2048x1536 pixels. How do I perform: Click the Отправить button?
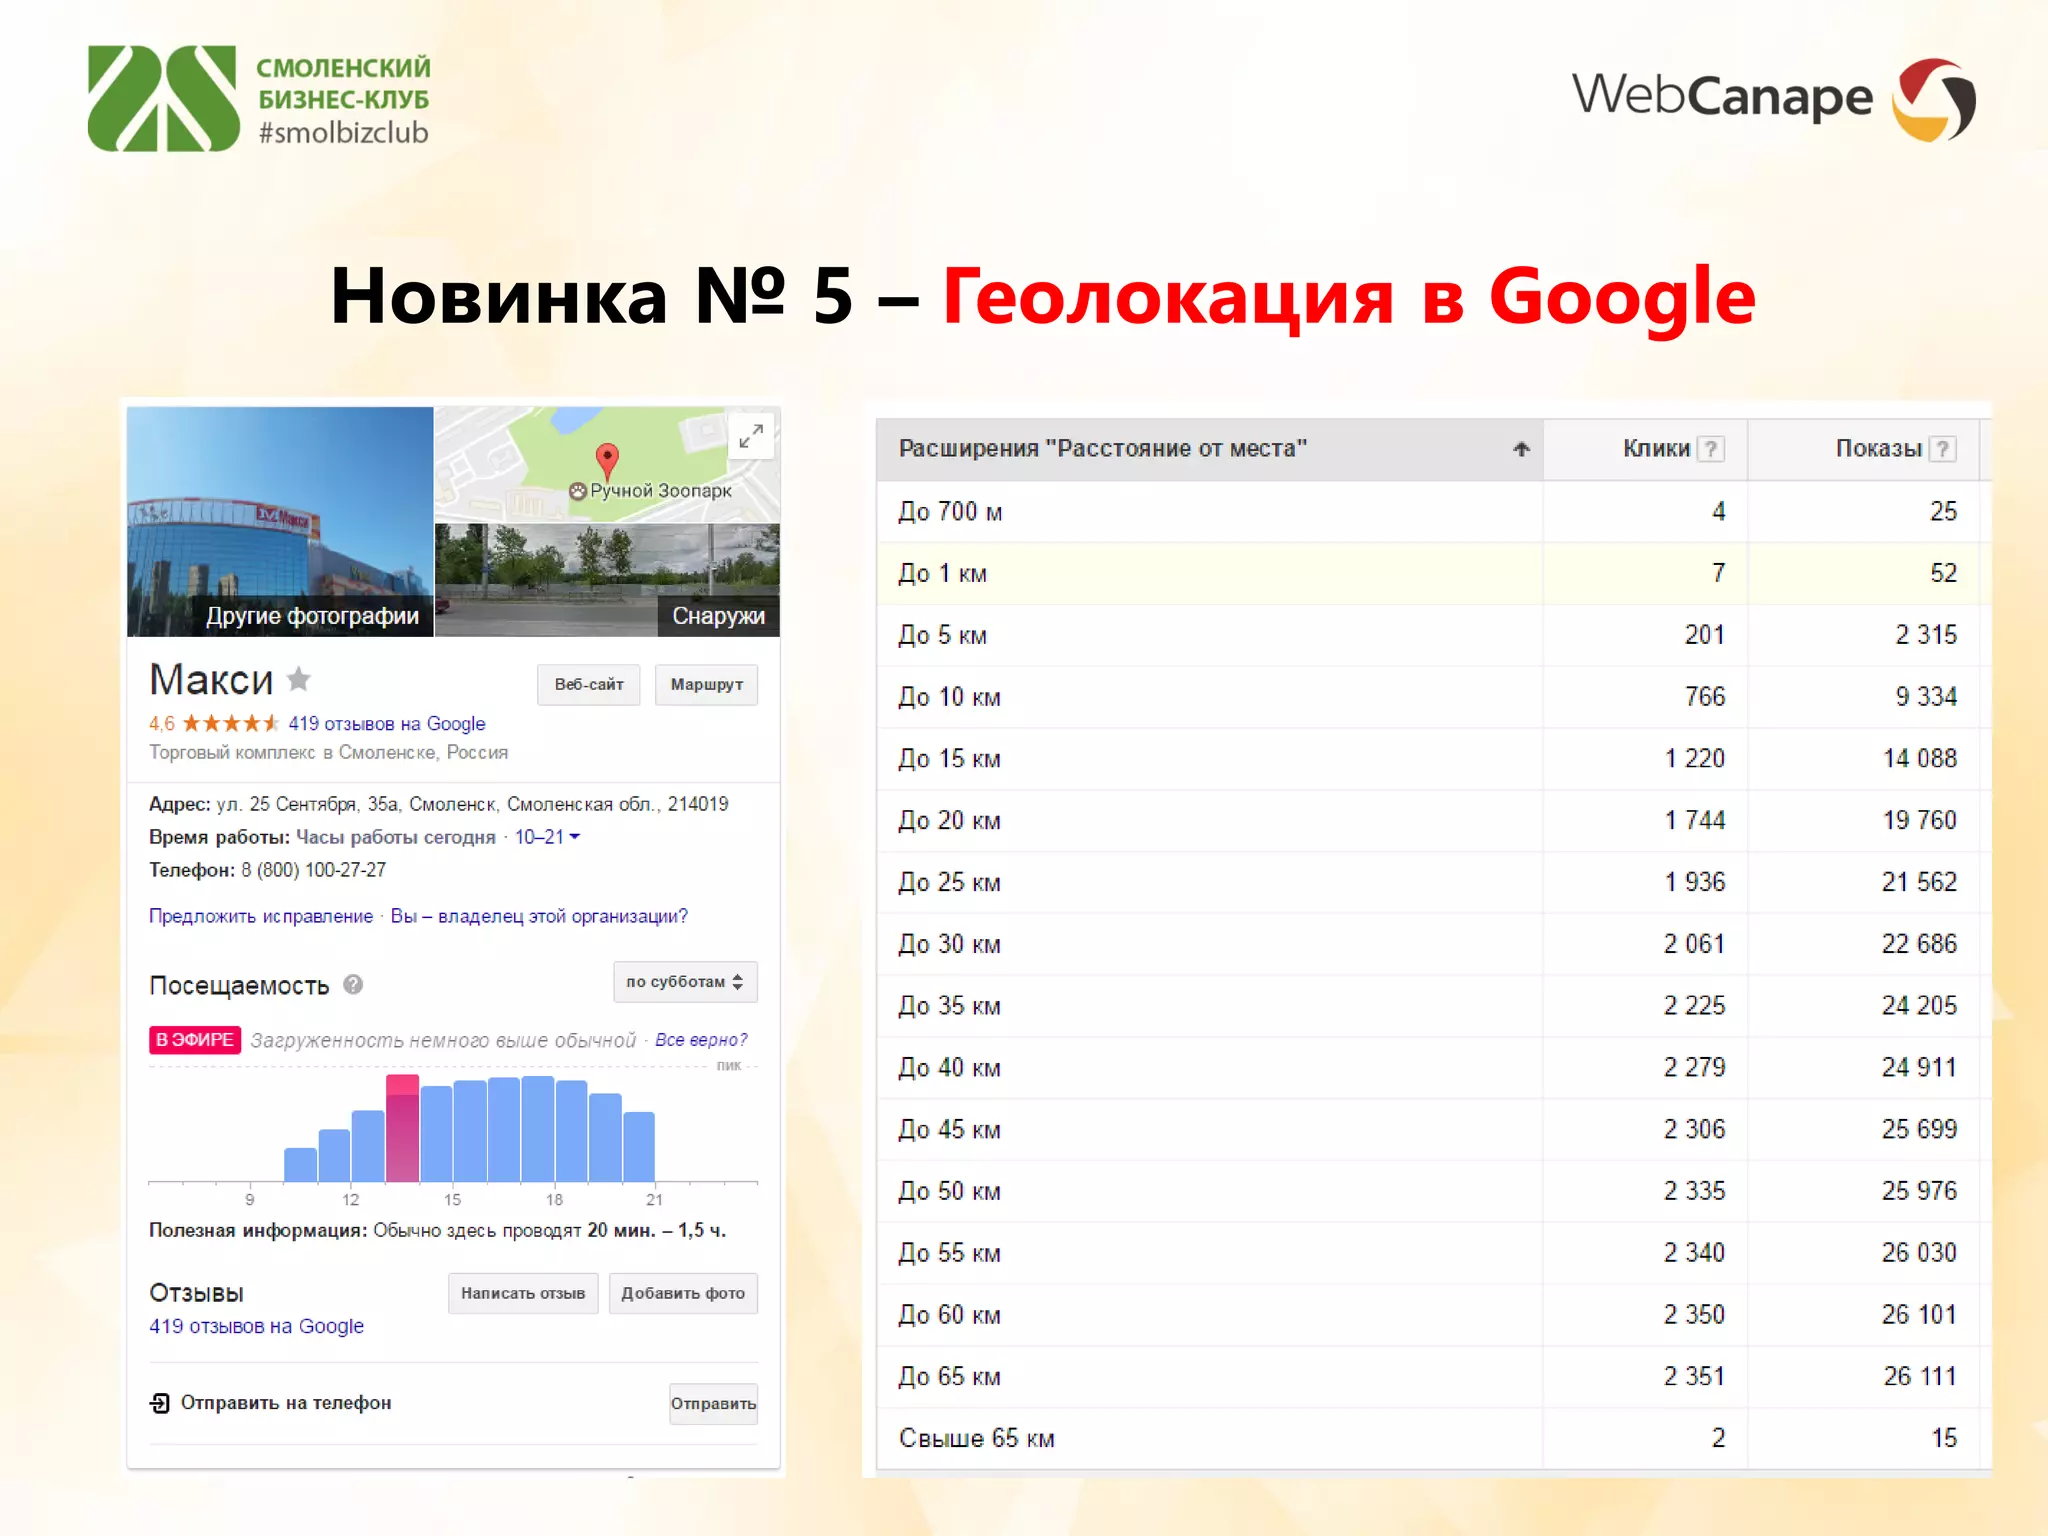point(713,1404)
